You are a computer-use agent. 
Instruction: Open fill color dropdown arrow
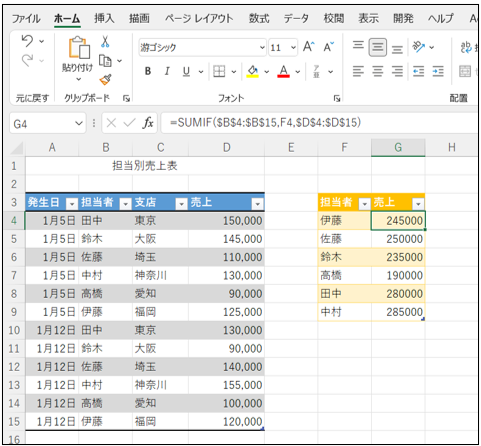267,72
